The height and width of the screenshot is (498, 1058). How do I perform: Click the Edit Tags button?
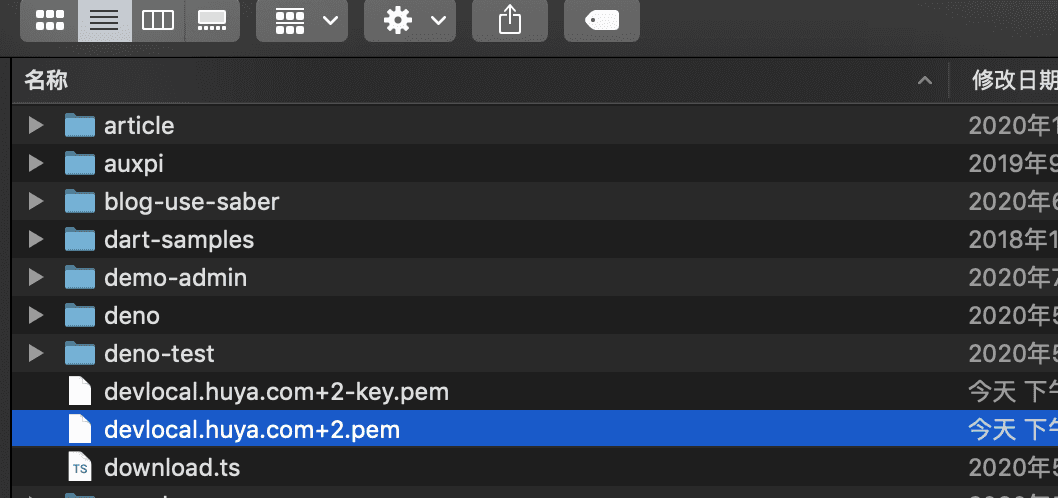[x=602, y=20]
